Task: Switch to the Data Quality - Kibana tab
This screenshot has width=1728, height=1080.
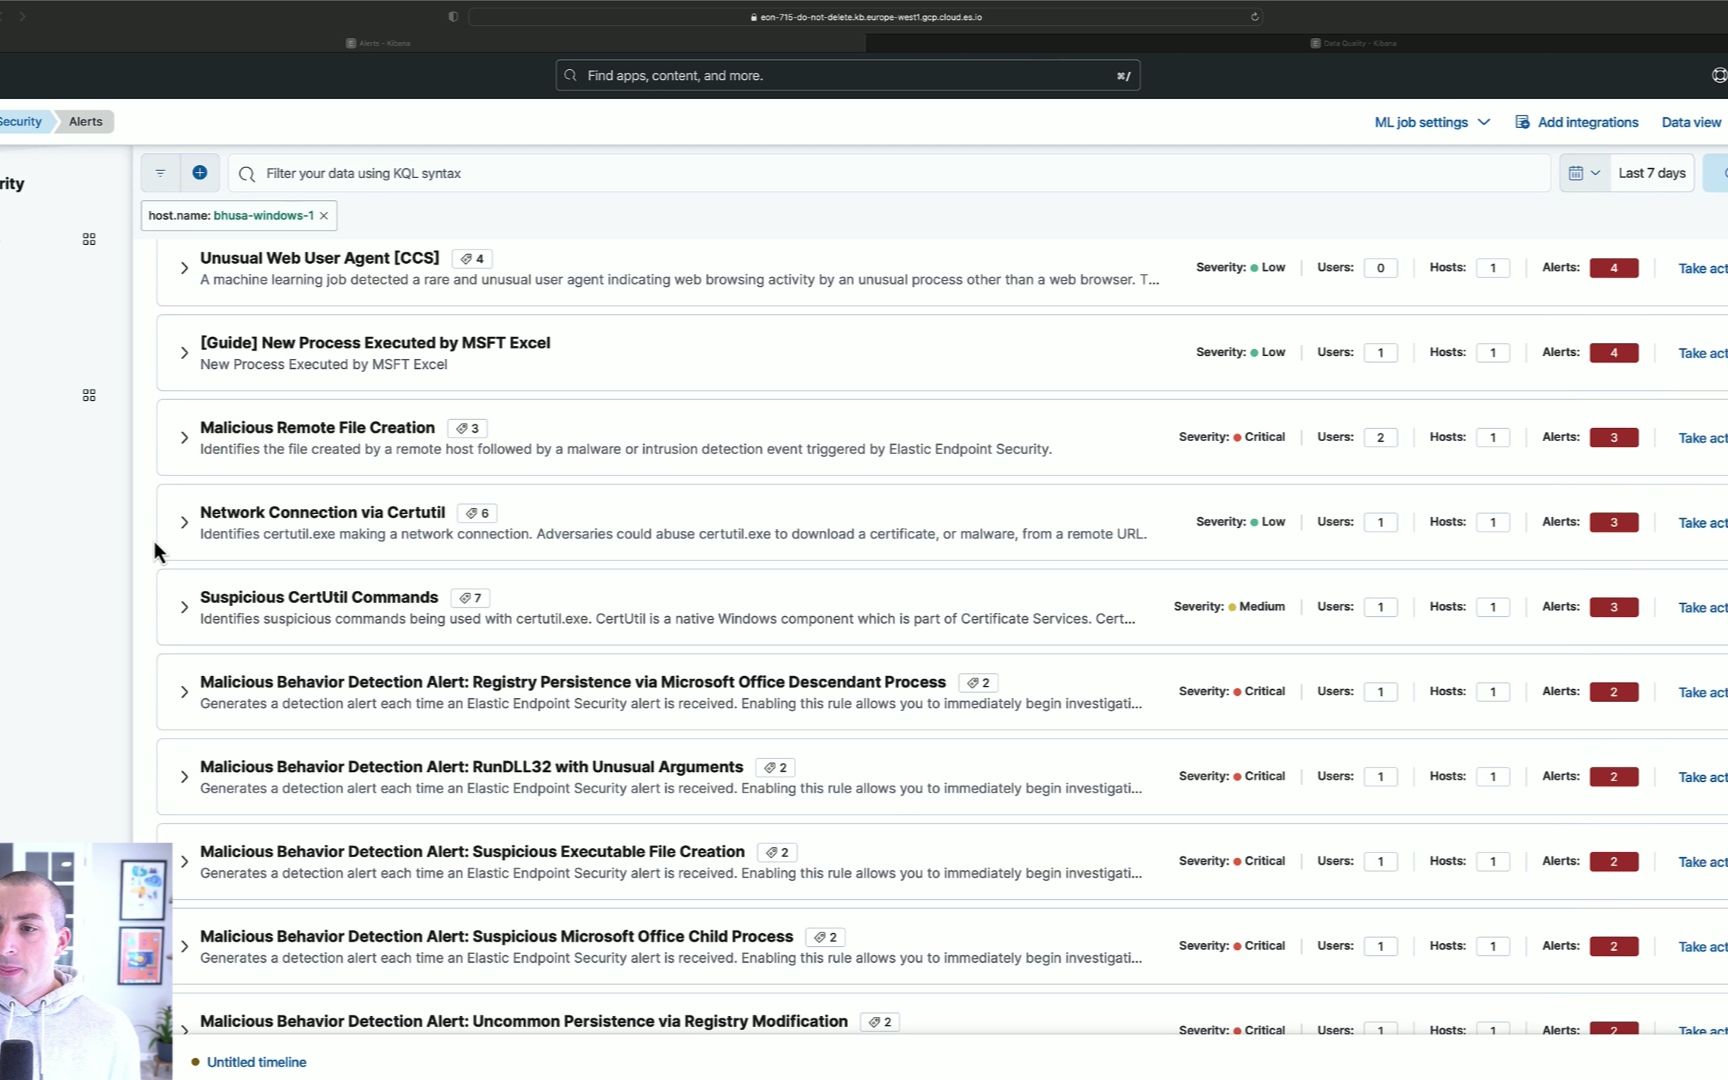Action: [1353, 43]
